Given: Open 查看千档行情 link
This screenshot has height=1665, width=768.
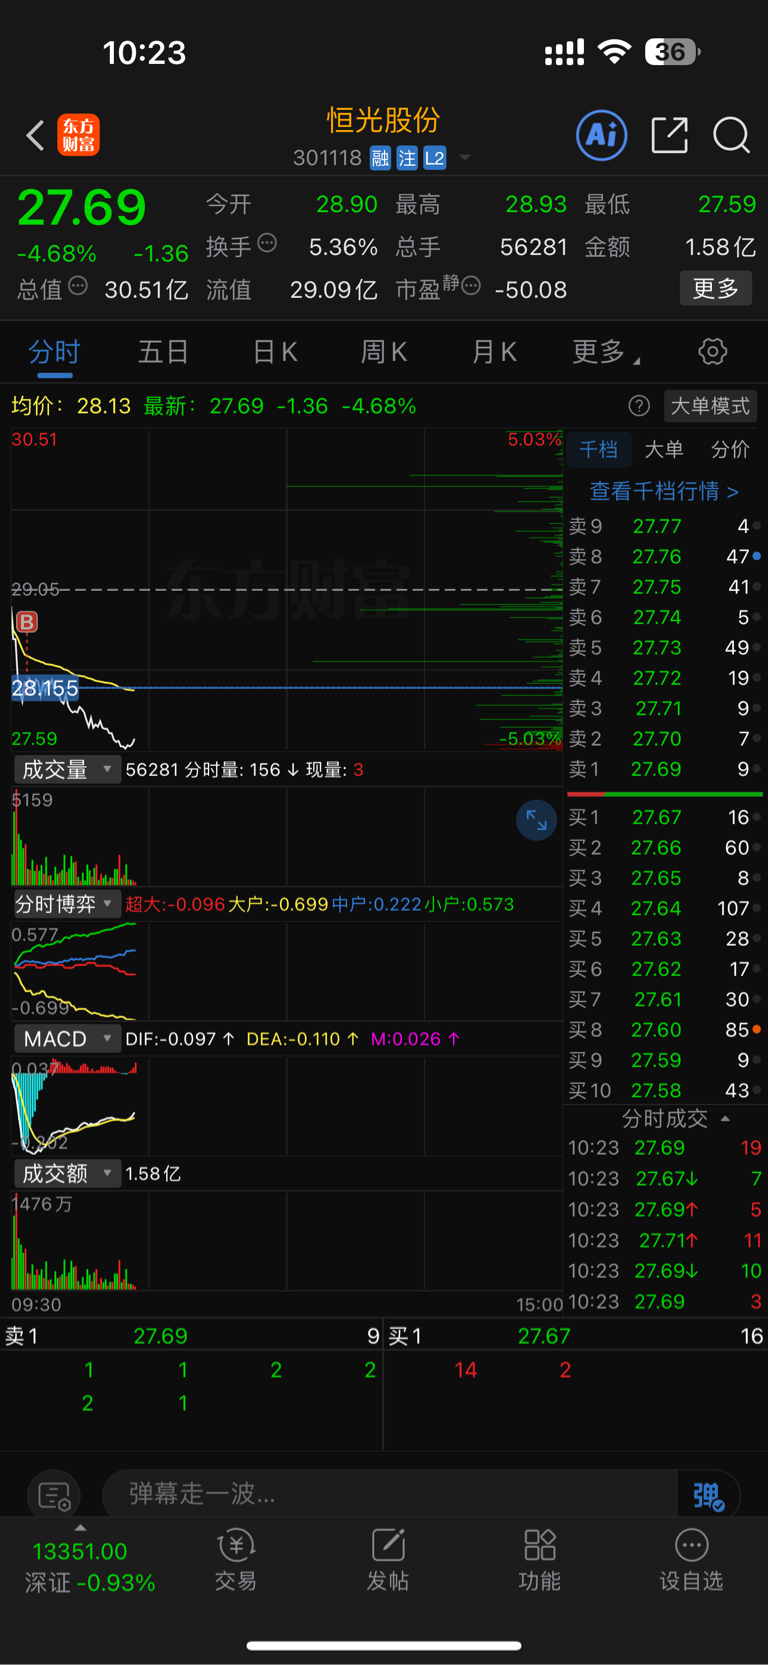Looking at the screenshot, I should pyautogui.click(x=664, y=491).
